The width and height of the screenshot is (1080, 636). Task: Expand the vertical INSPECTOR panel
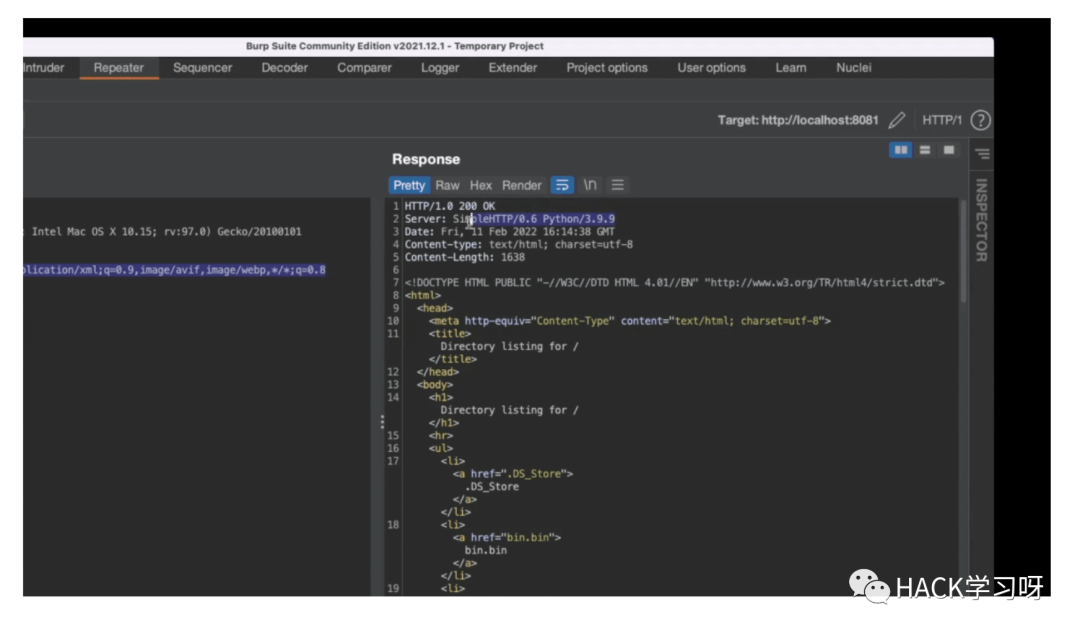[982, 220]
